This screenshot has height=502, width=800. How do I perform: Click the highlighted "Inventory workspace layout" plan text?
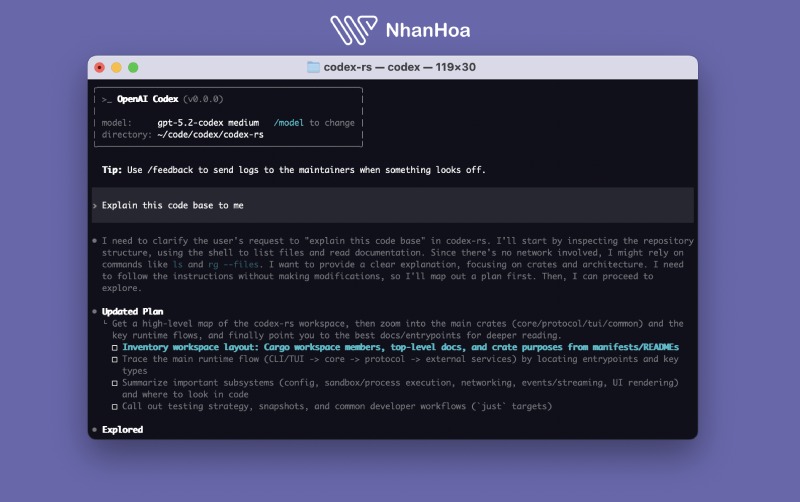[401, 347]
